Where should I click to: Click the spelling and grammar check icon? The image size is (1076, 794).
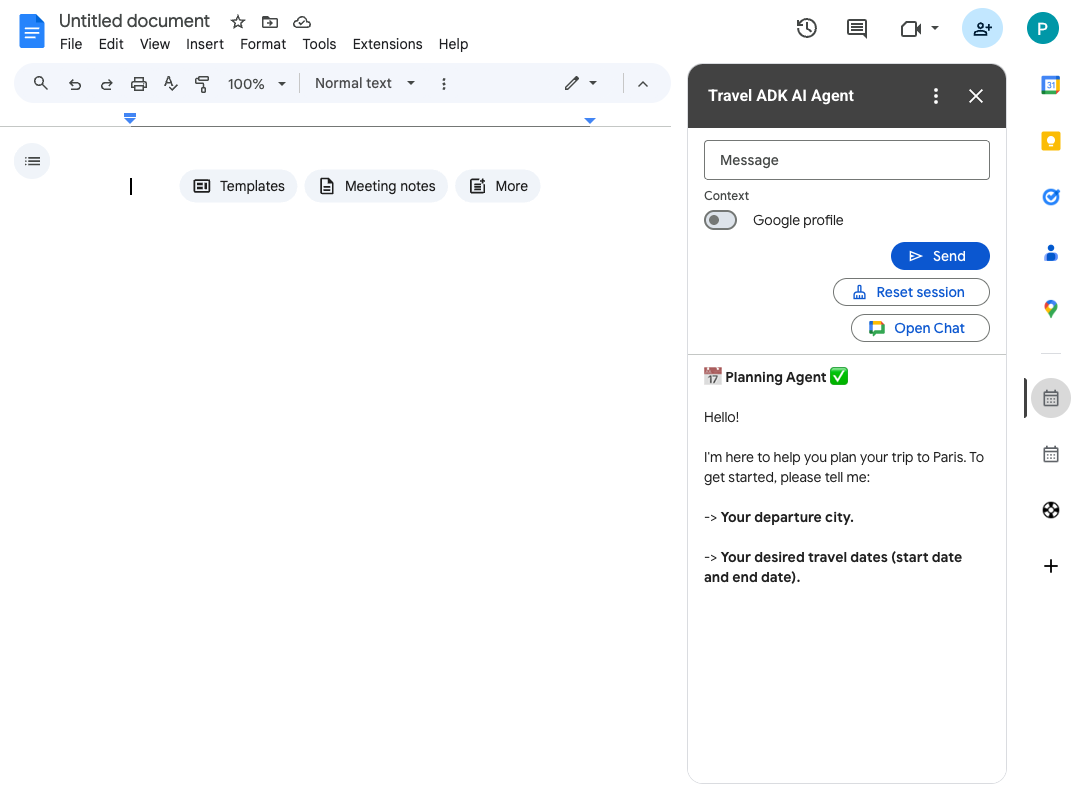click(171, 84)
